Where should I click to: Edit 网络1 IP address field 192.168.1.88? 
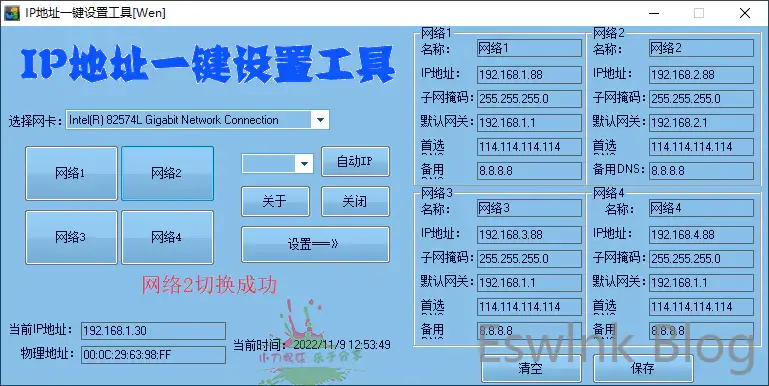click(529, 75)
